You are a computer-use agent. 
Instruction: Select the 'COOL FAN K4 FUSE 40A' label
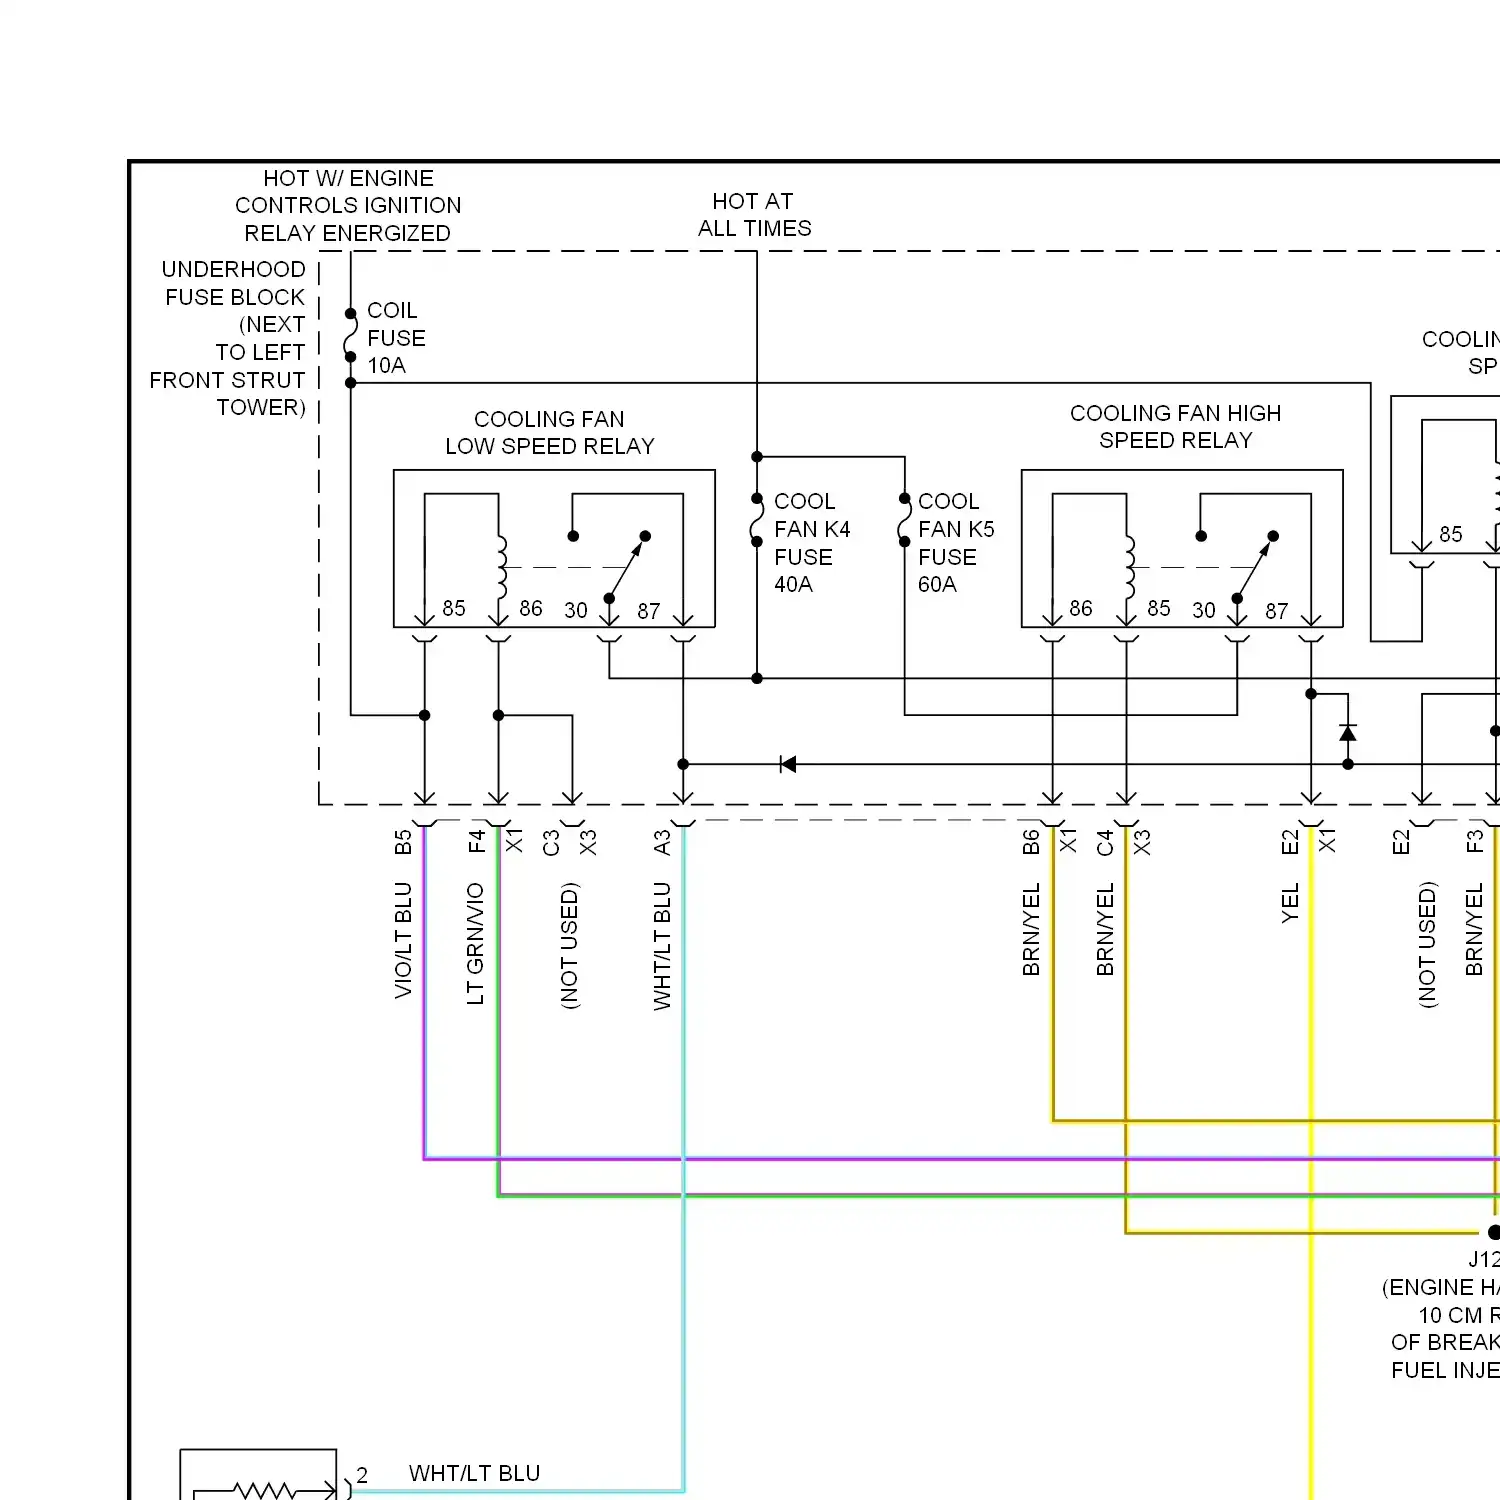point(812,543)
